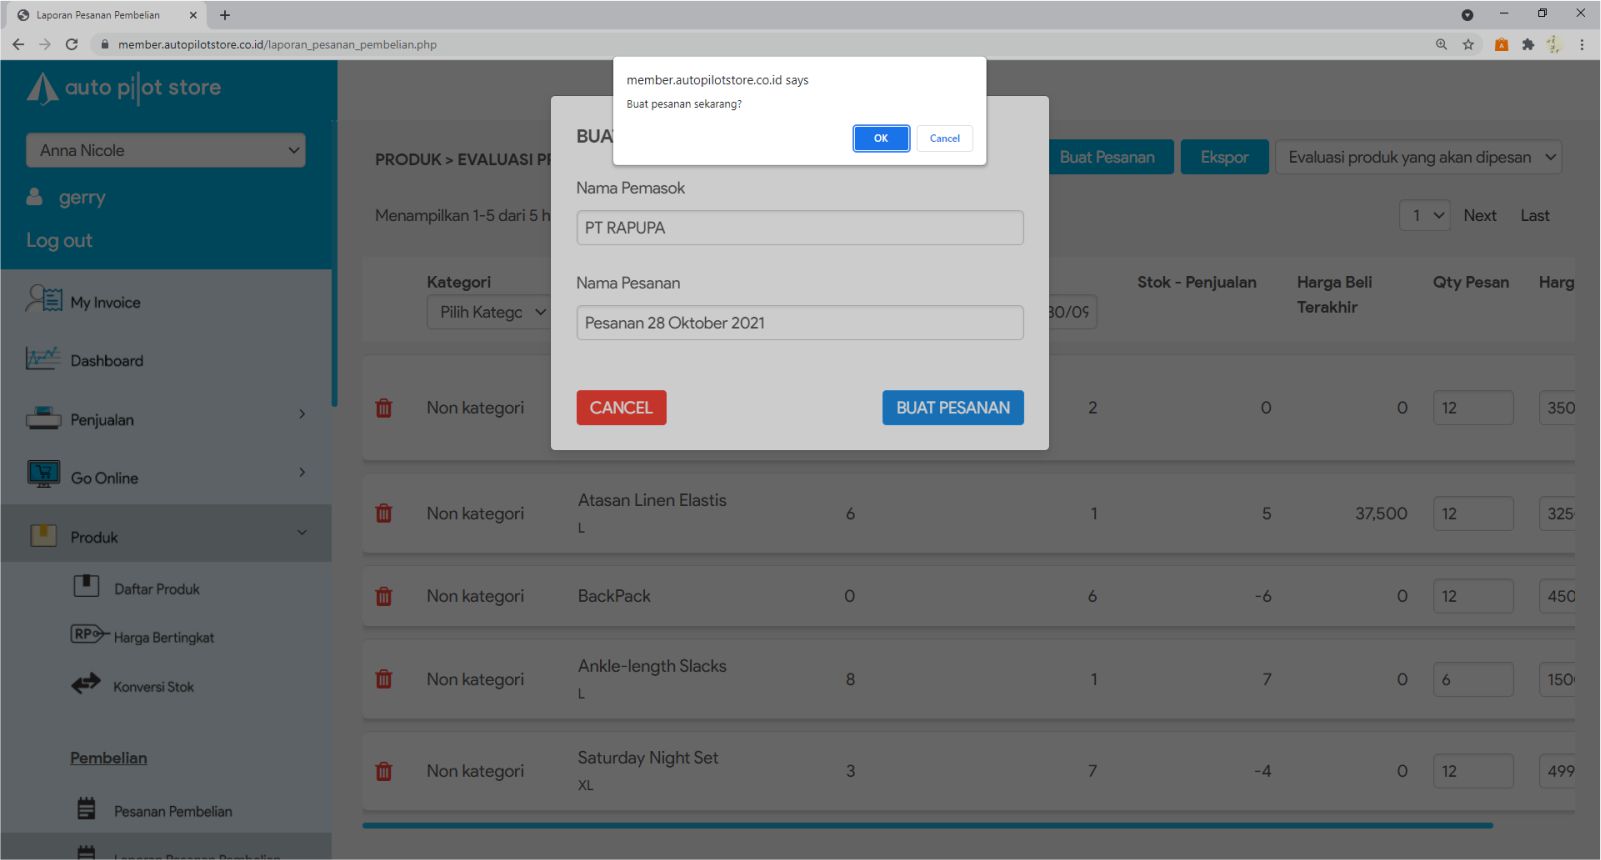The width and height of the screenshot is (1601, 860).
Task: Click the My Invoice sidebar icon
Action: [43, 300]
